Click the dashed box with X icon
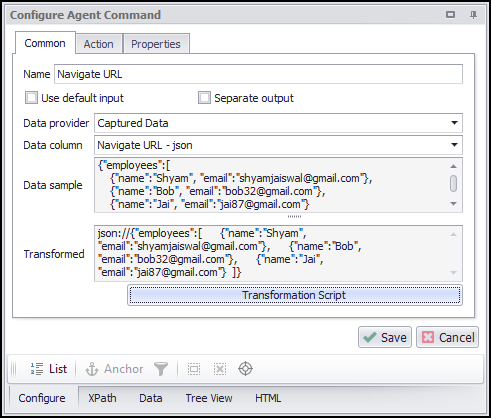Viewport: 491px width, 418px height. pos(220,369)
